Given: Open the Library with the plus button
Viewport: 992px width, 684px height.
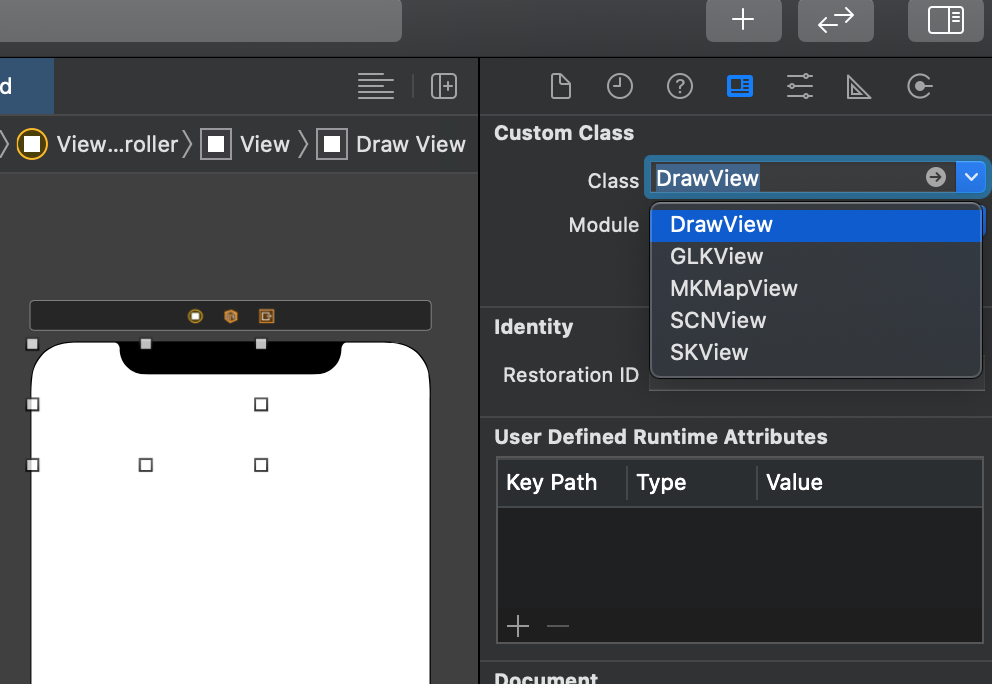Looking at the screenshot, I should [x=743, y=20].
